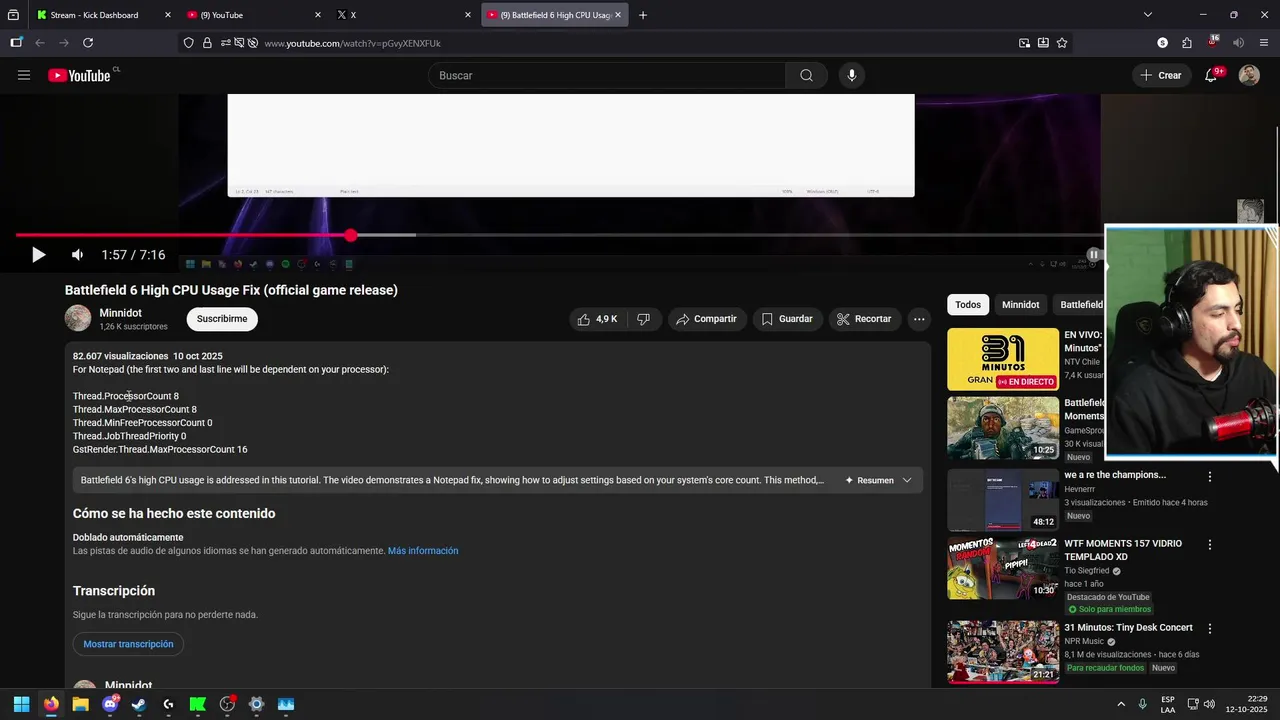Go to the YouTube home logo

79,75
